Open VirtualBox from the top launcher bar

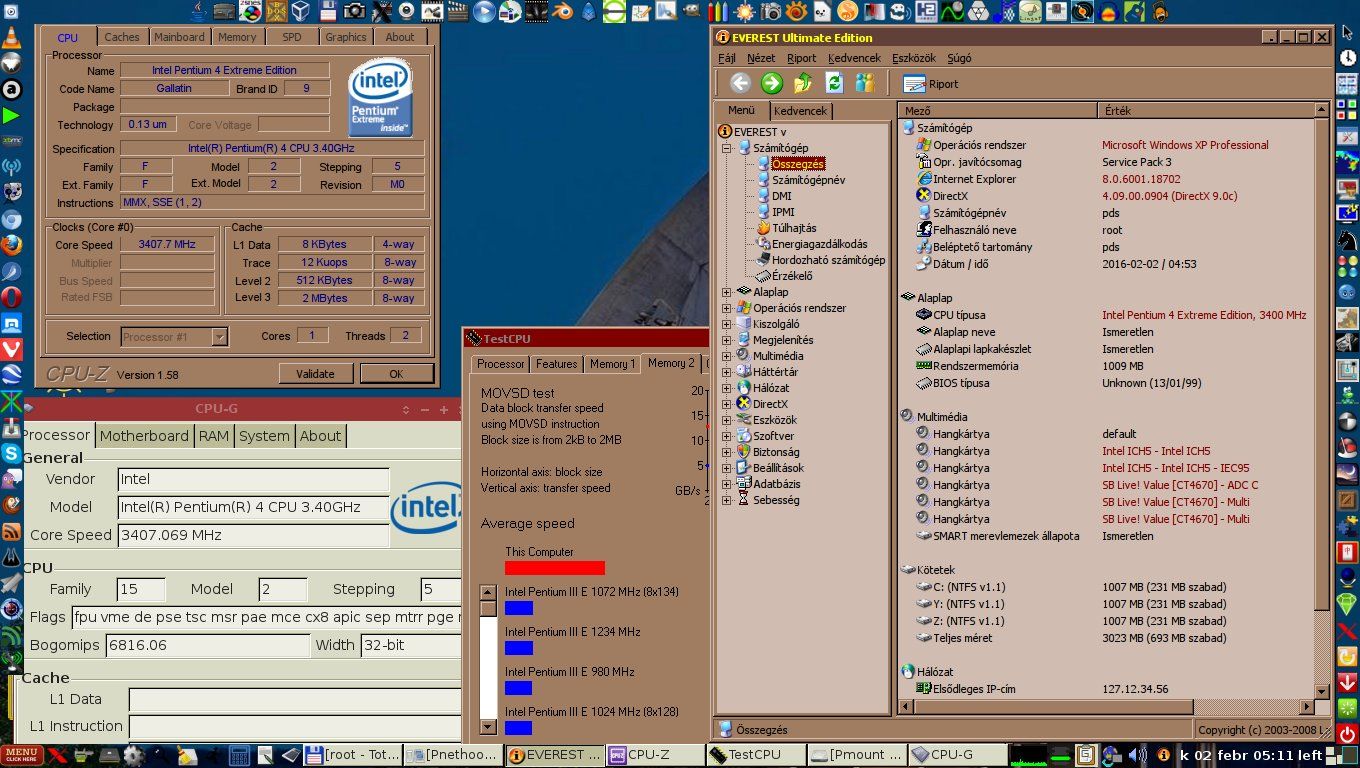coord(302,11)
